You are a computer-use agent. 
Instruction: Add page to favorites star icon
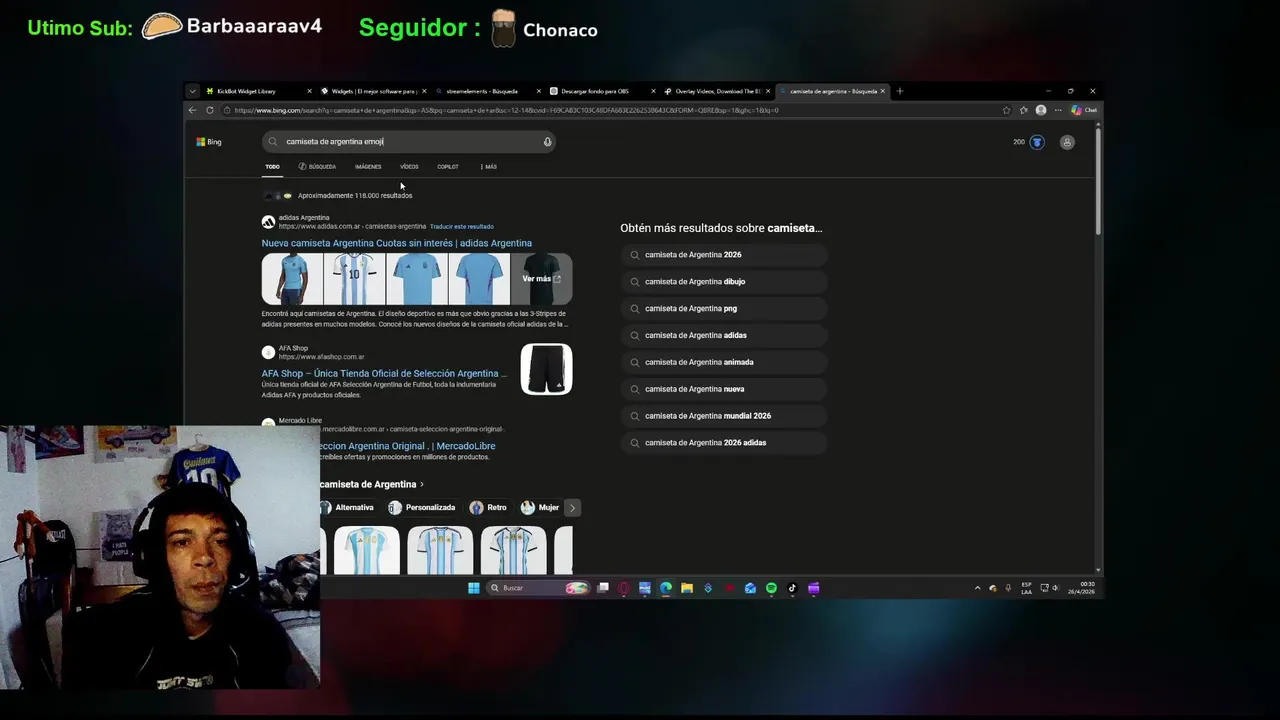(x=1006, y=110)
